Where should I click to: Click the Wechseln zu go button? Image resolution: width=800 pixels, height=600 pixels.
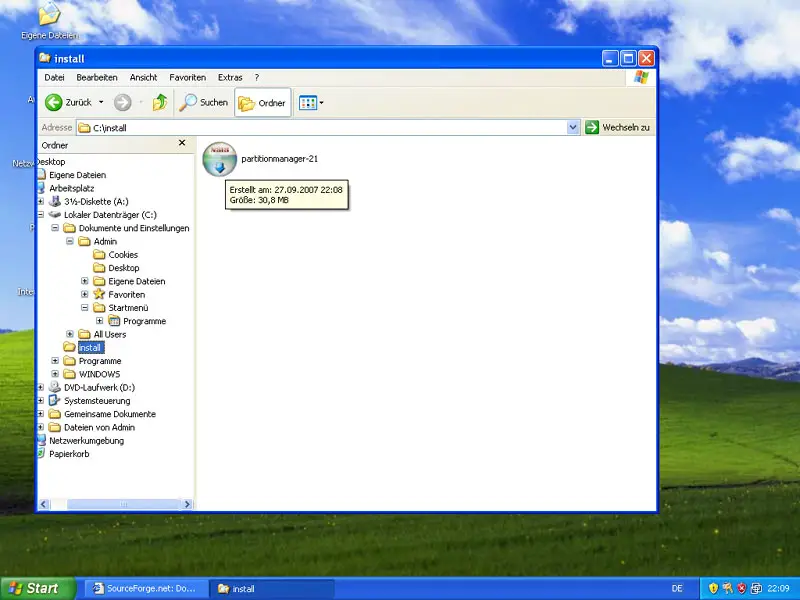[x=618, y=128]
